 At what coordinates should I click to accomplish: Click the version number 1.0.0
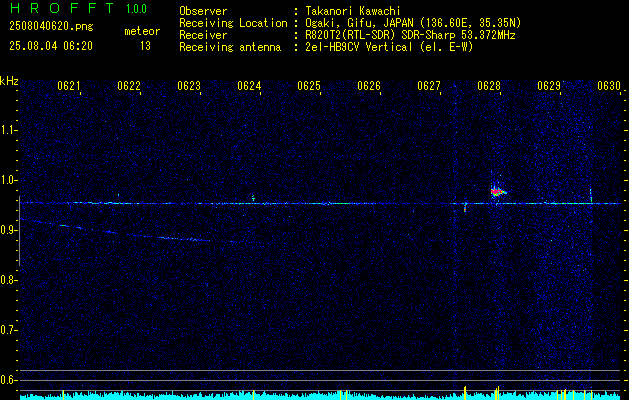click(x=136, y=9)
